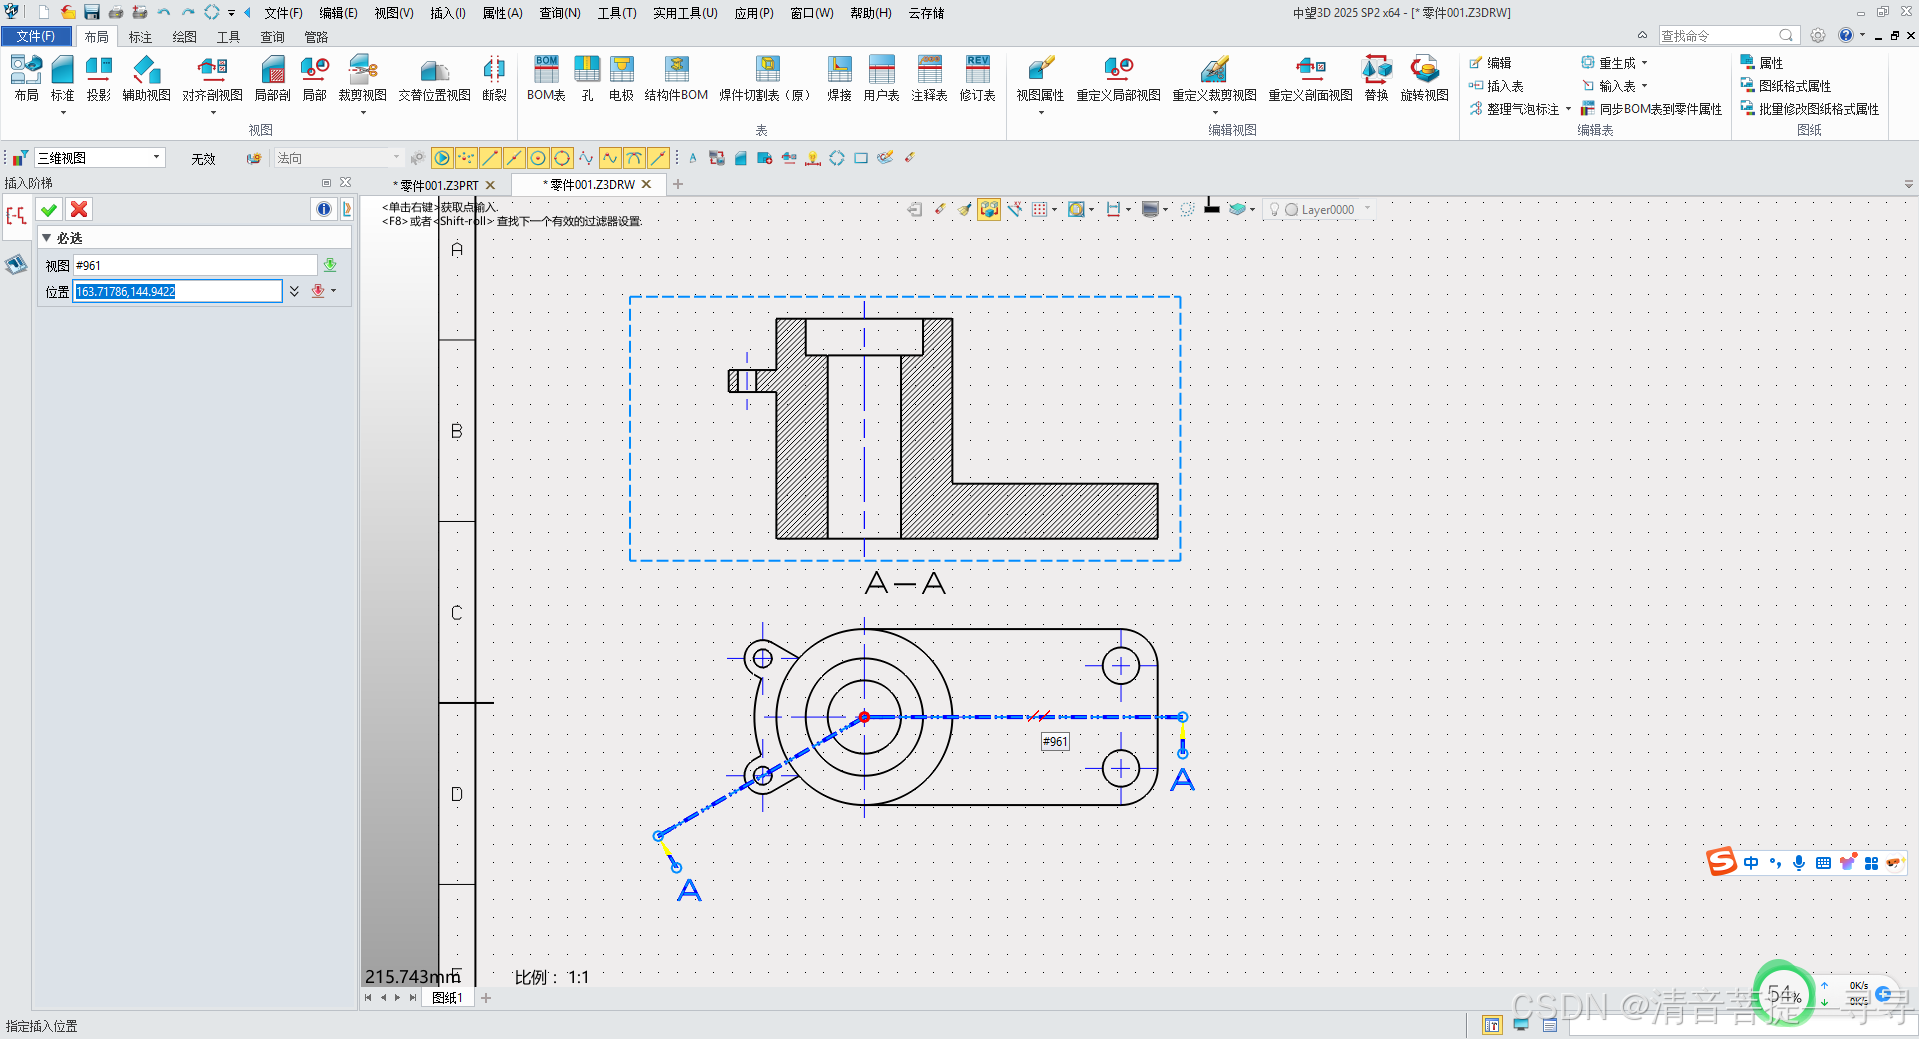The width and height of the screenshot is (1919, 1039).
Task: Toggle the highlighted cubes display mode icon
Action: coord(989,209)
